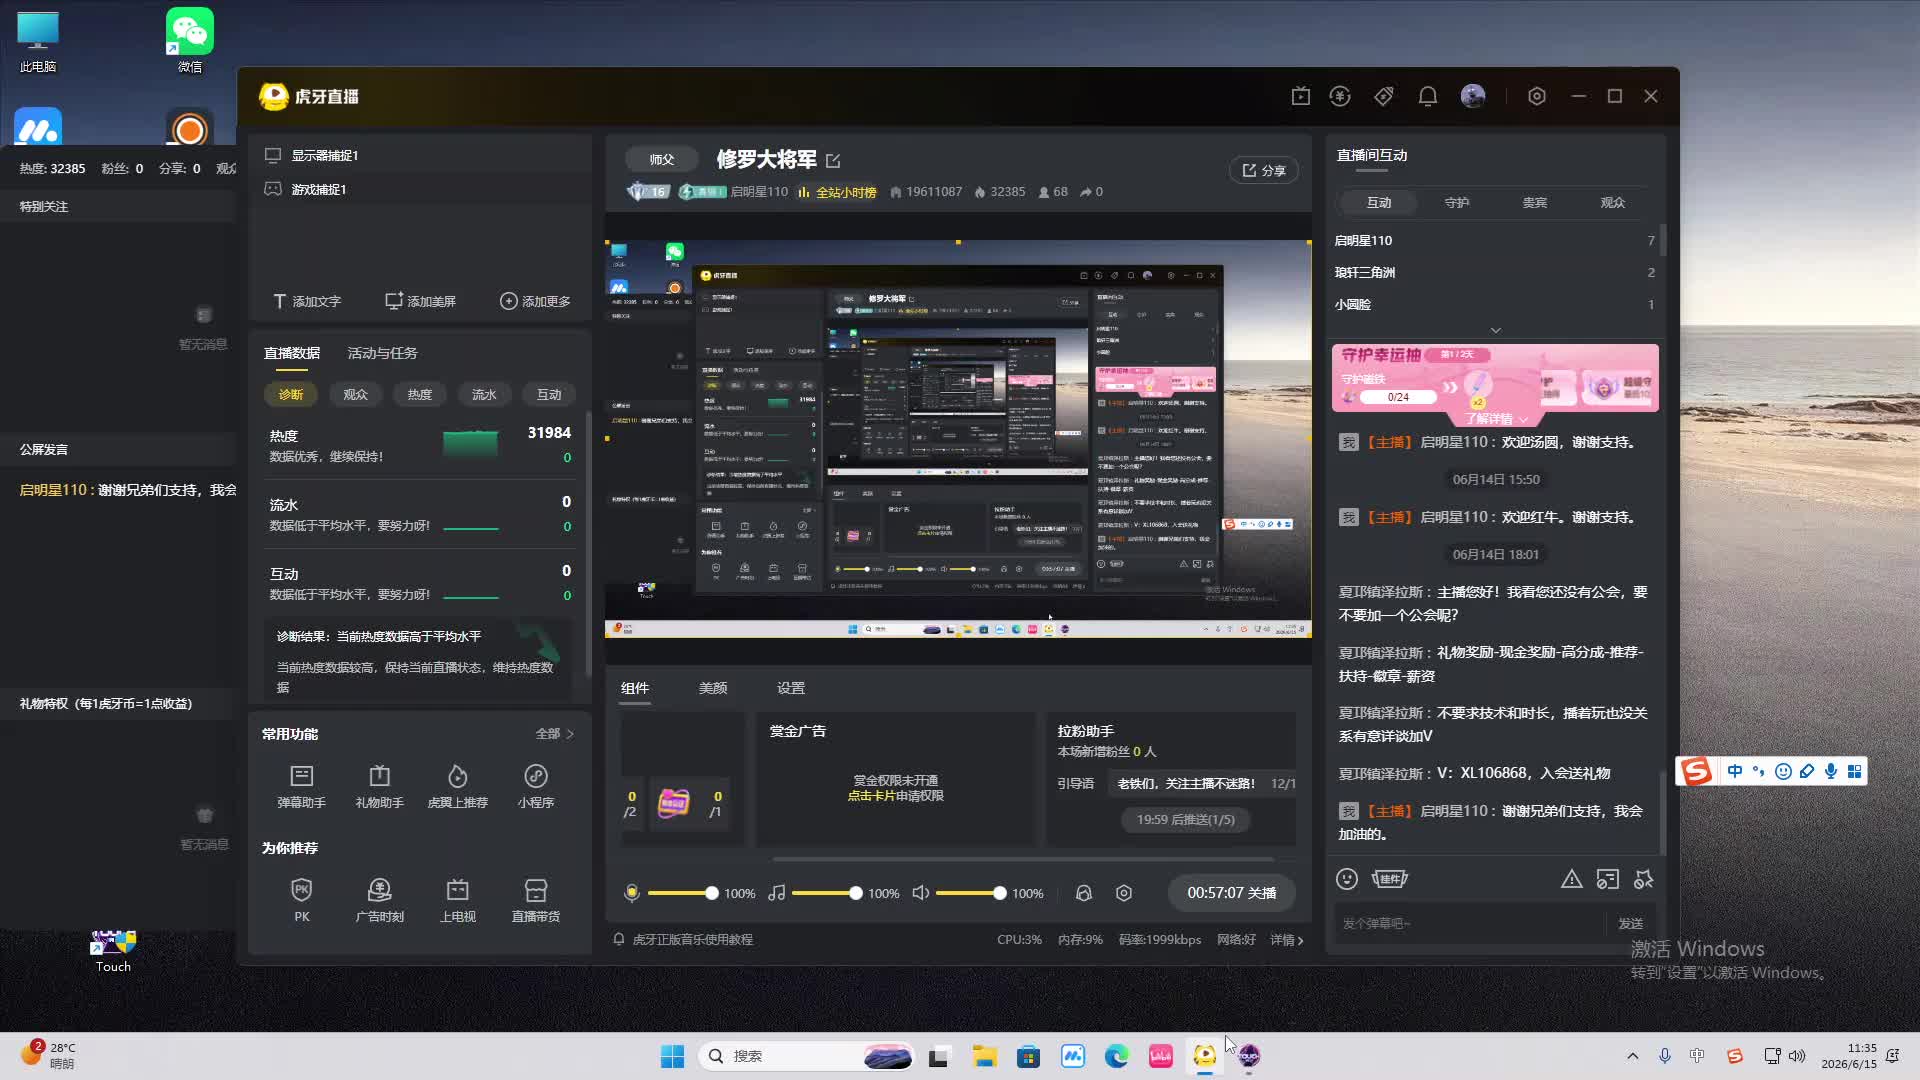Open hexagon settings icon in title bar
The image size is (1920, 1080).
click(x=1537, y=96)
